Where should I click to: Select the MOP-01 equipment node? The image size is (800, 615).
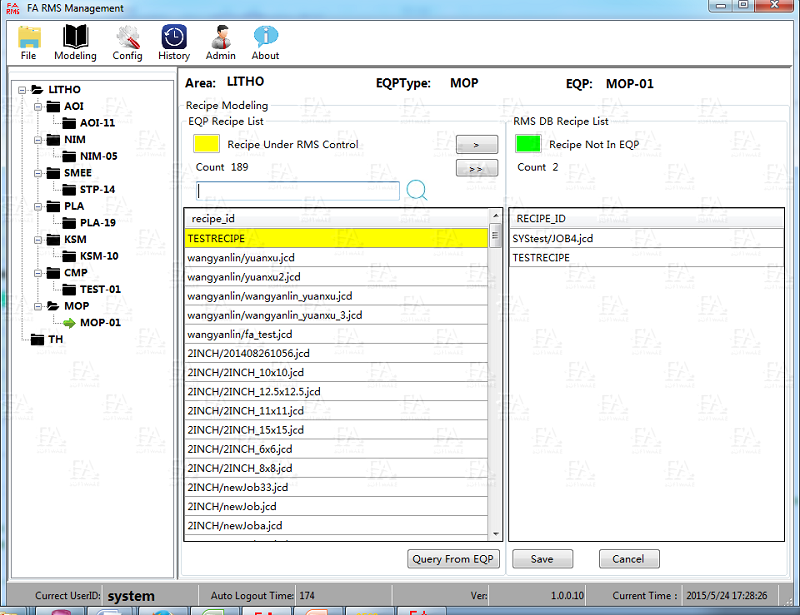(100, 322)
